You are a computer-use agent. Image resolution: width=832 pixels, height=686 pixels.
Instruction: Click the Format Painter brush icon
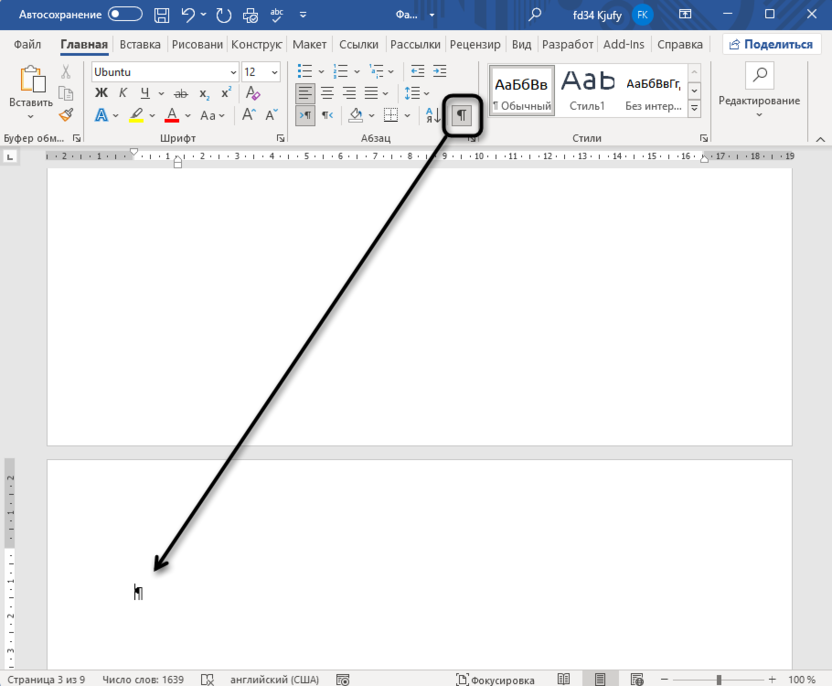pos(66,115)
